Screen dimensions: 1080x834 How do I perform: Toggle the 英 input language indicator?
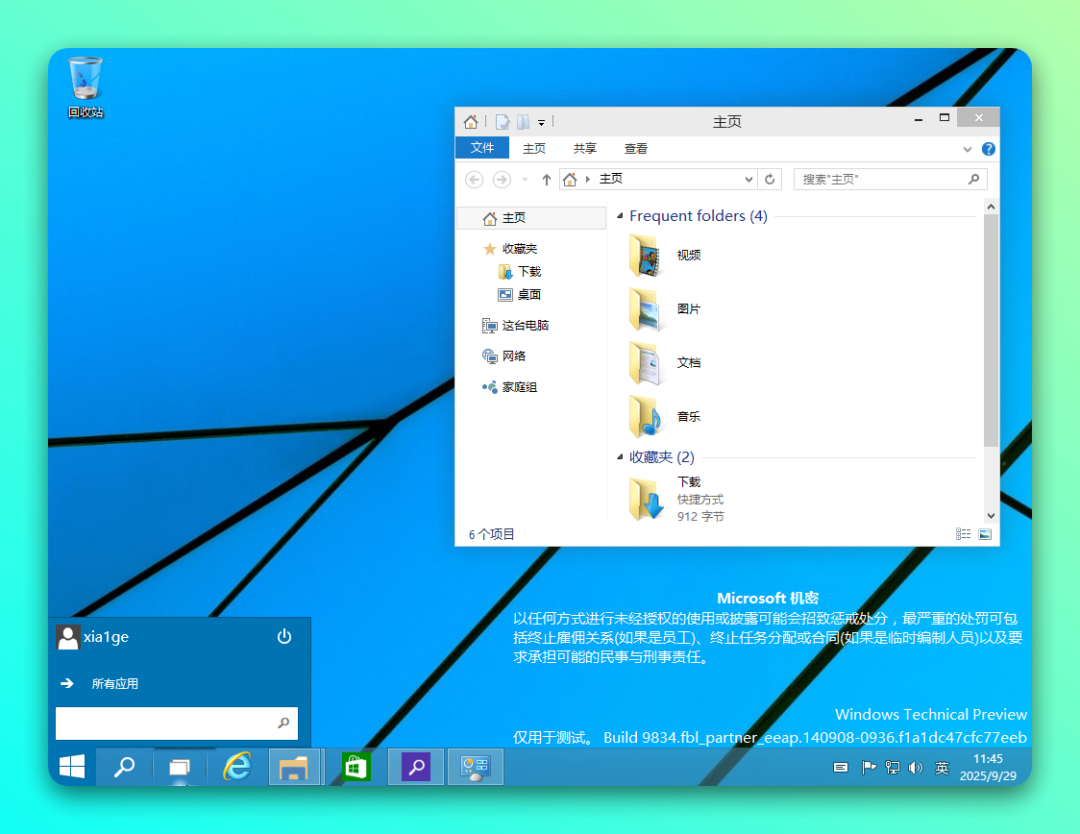pos(941,768)
